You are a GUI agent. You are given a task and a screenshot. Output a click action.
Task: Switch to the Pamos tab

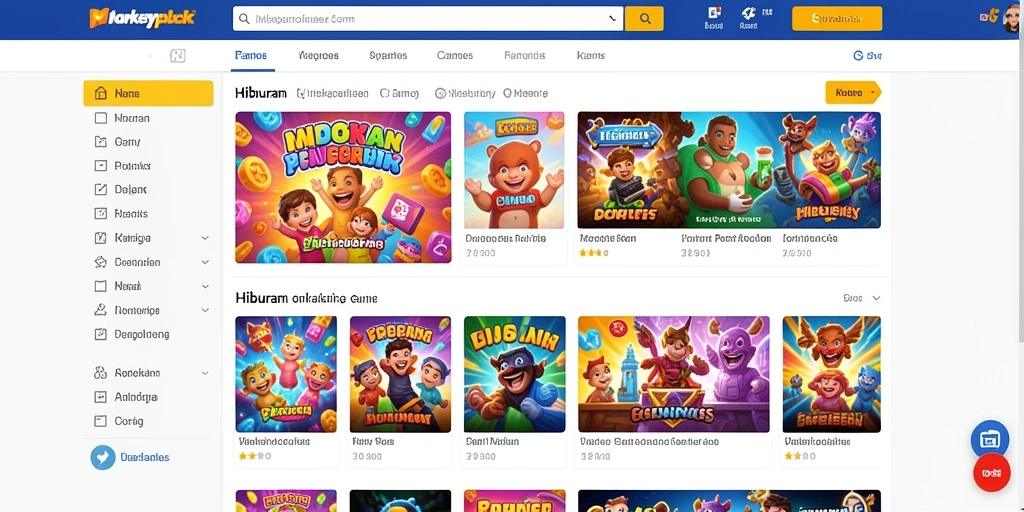click(251, 56)
